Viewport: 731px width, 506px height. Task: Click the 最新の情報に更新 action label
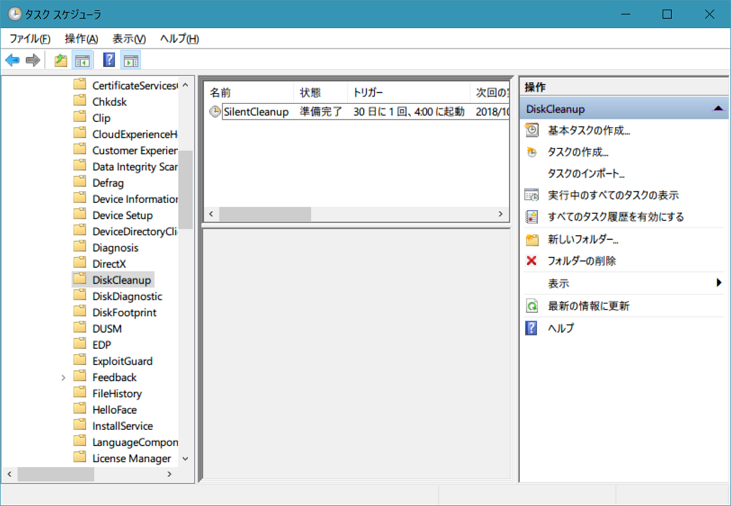589,306
